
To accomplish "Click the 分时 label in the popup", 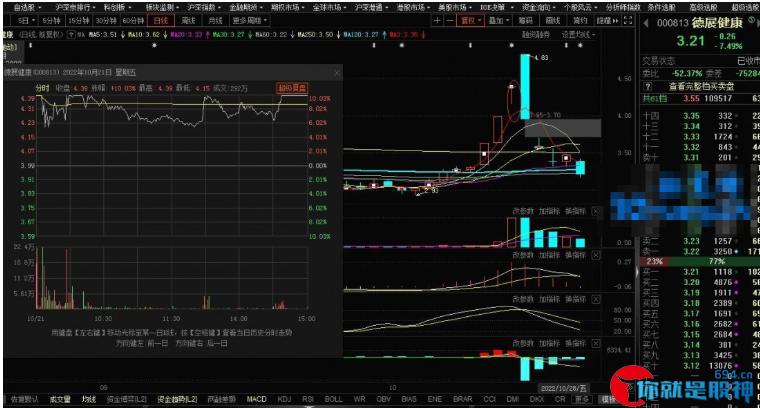I will 42,88.
